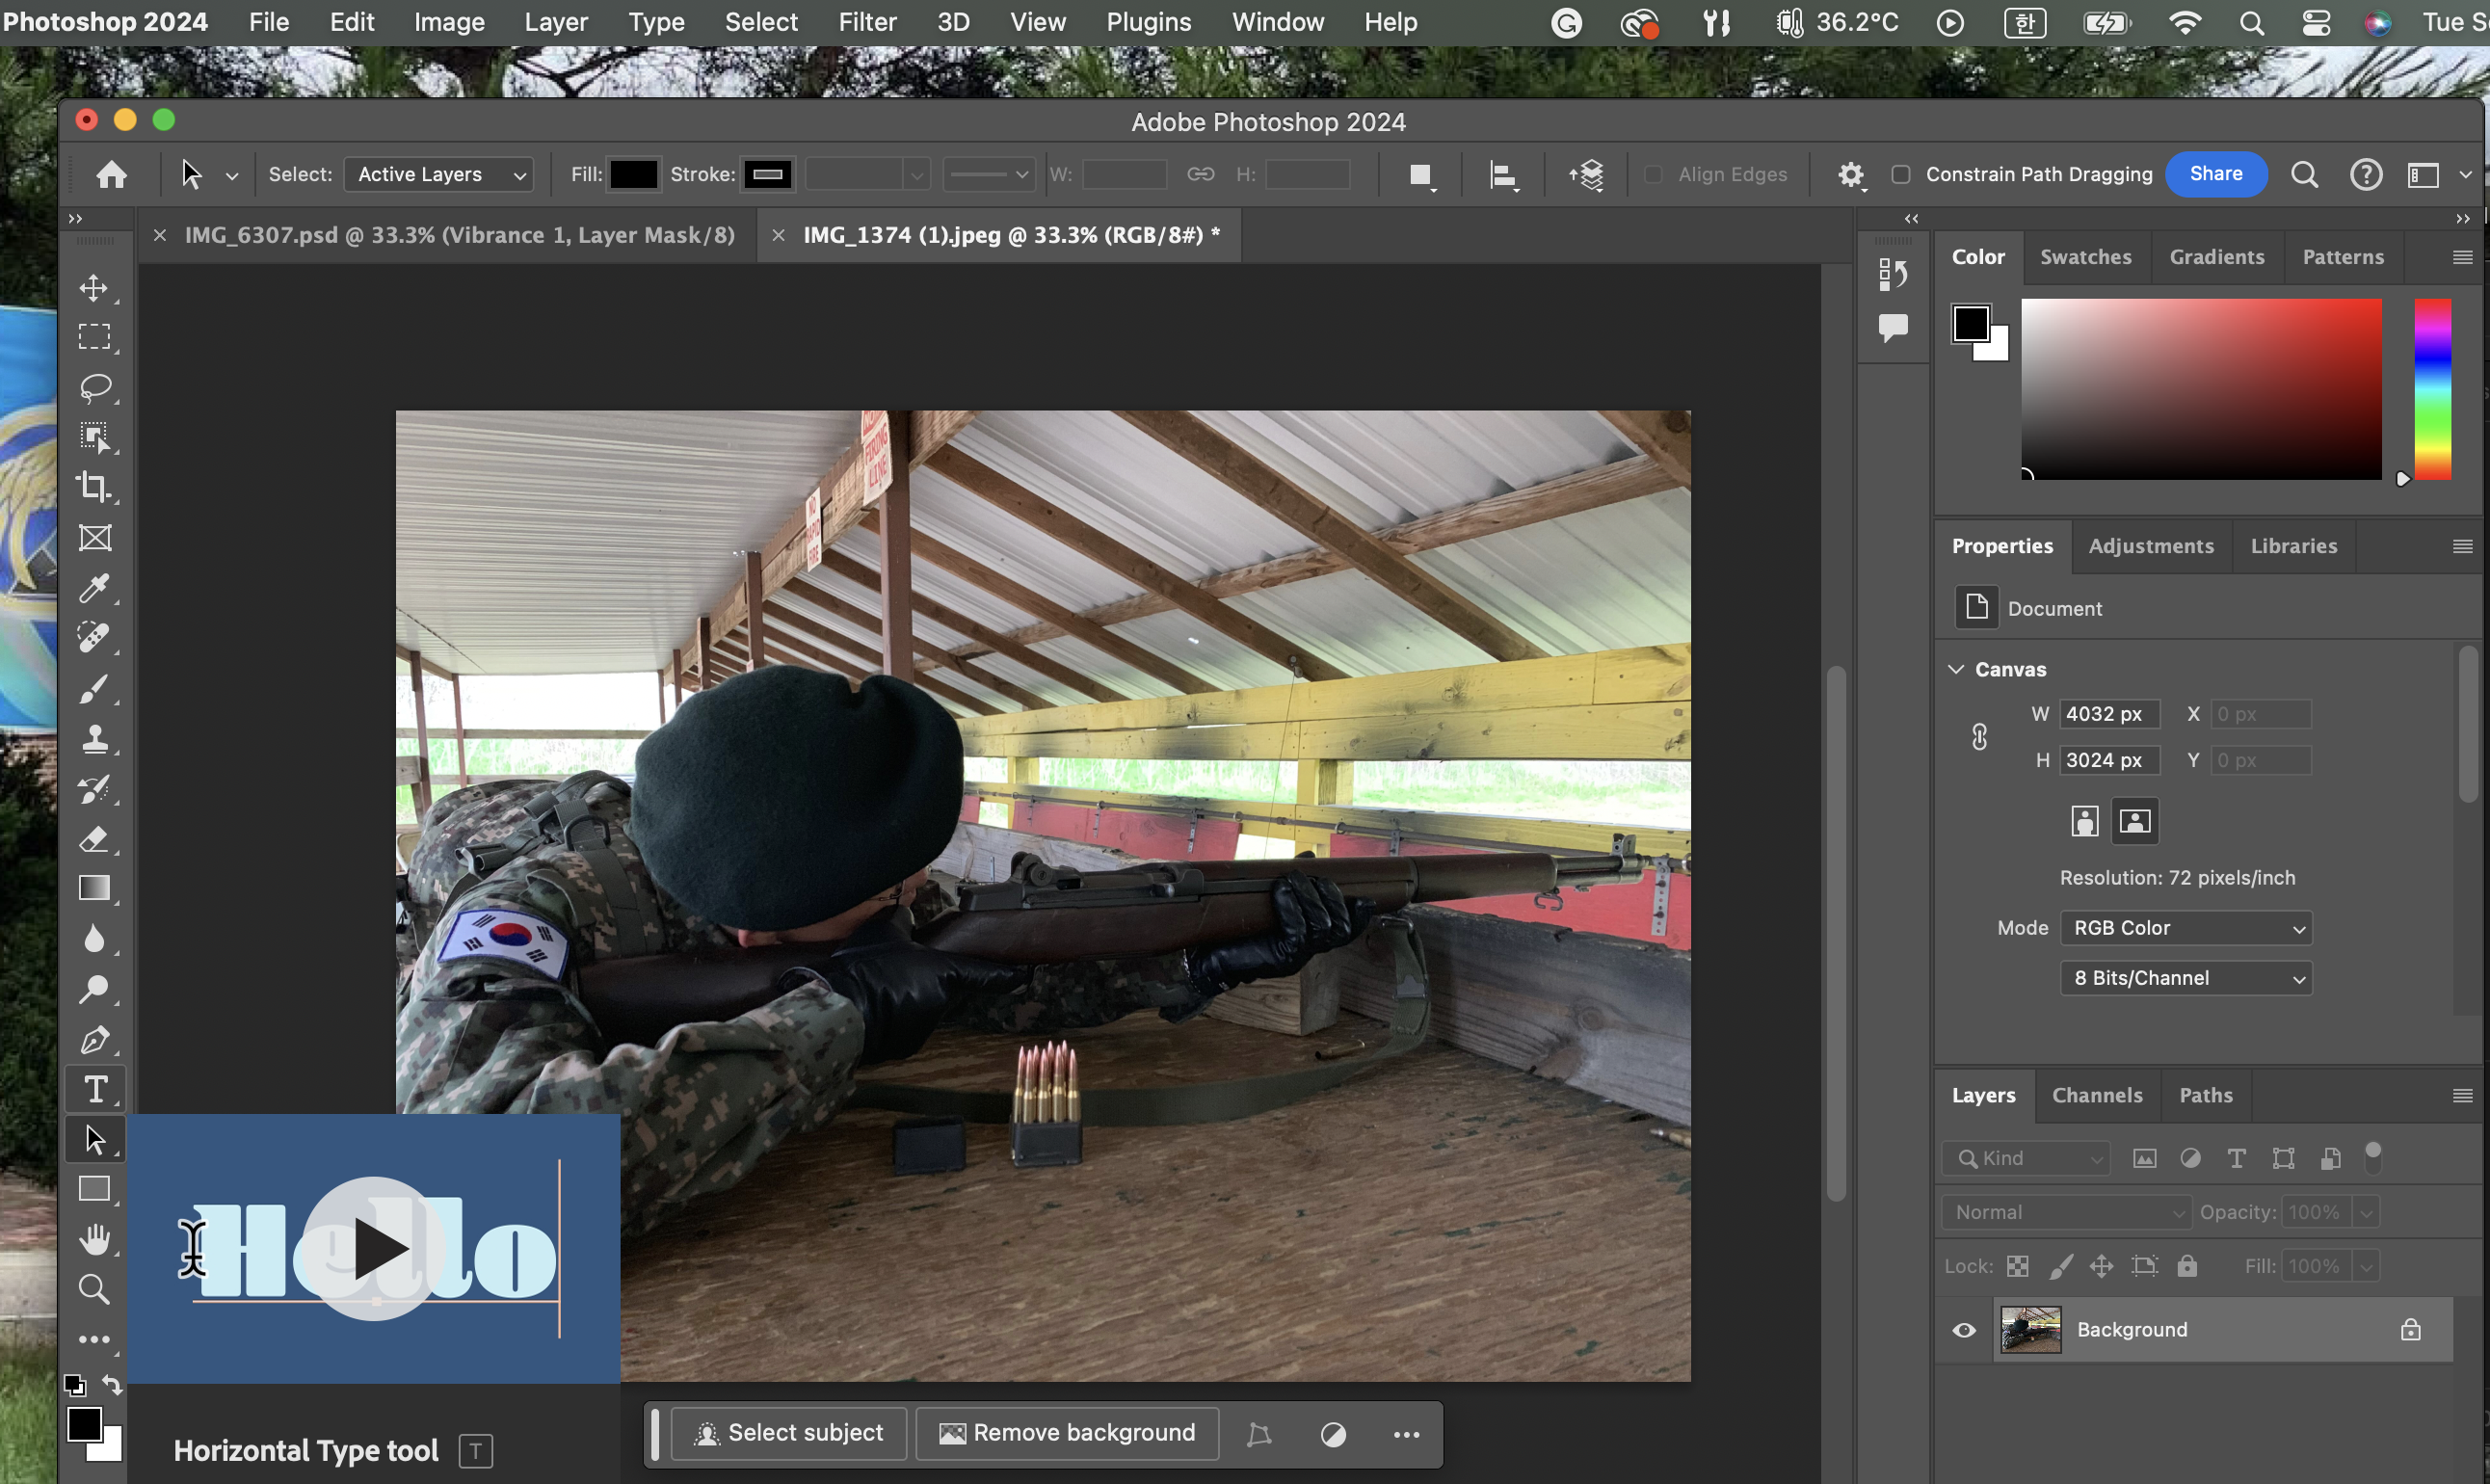Viewport: 2490px width, 1484px height.
Task: Open the RGB Color mode dropdown
Action: click(x=2186, y=928)
